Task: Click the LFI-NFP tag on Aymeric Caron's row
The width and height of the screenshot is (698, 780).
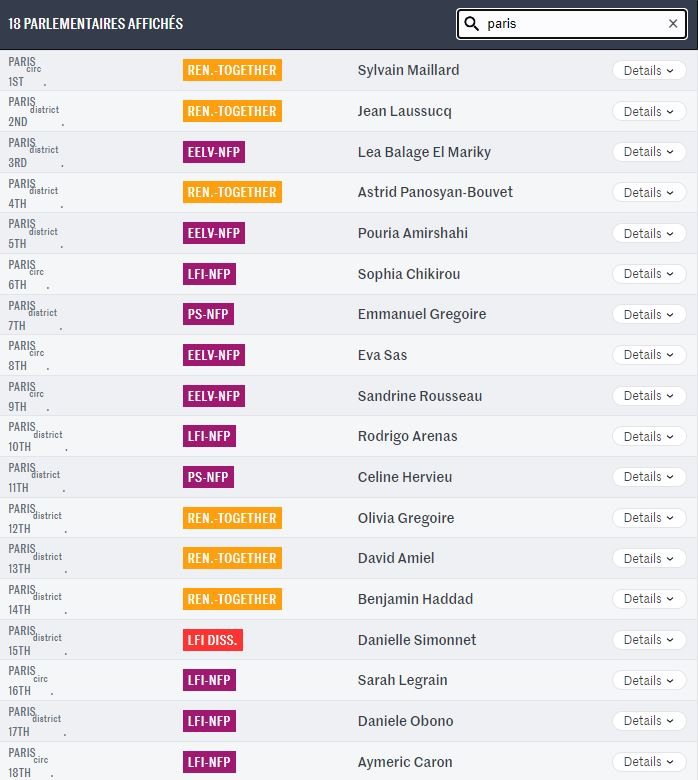Action: point(209,762)
